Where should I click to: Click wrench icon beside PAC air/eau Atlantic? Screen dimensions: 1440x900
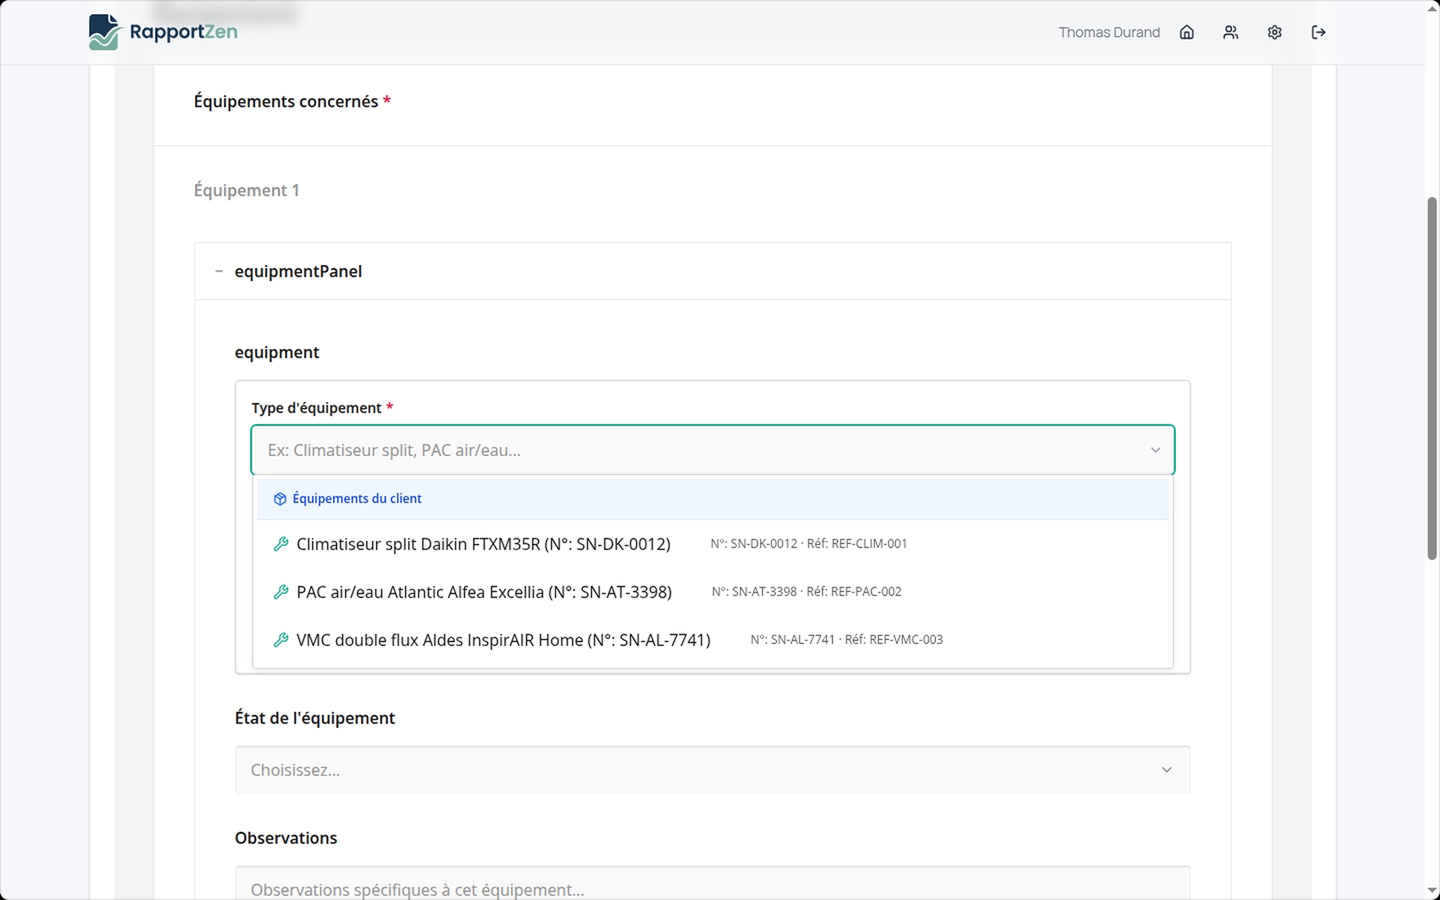pos(281,592)
